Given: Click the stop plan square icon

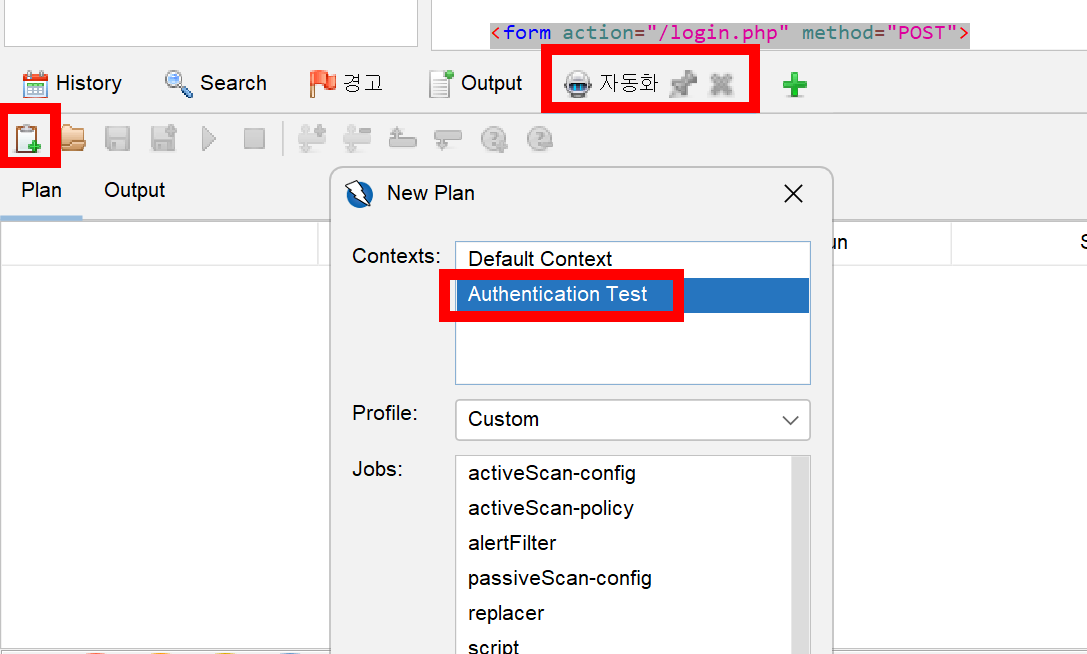Looking at the screenshot, I should click(254, 139).
